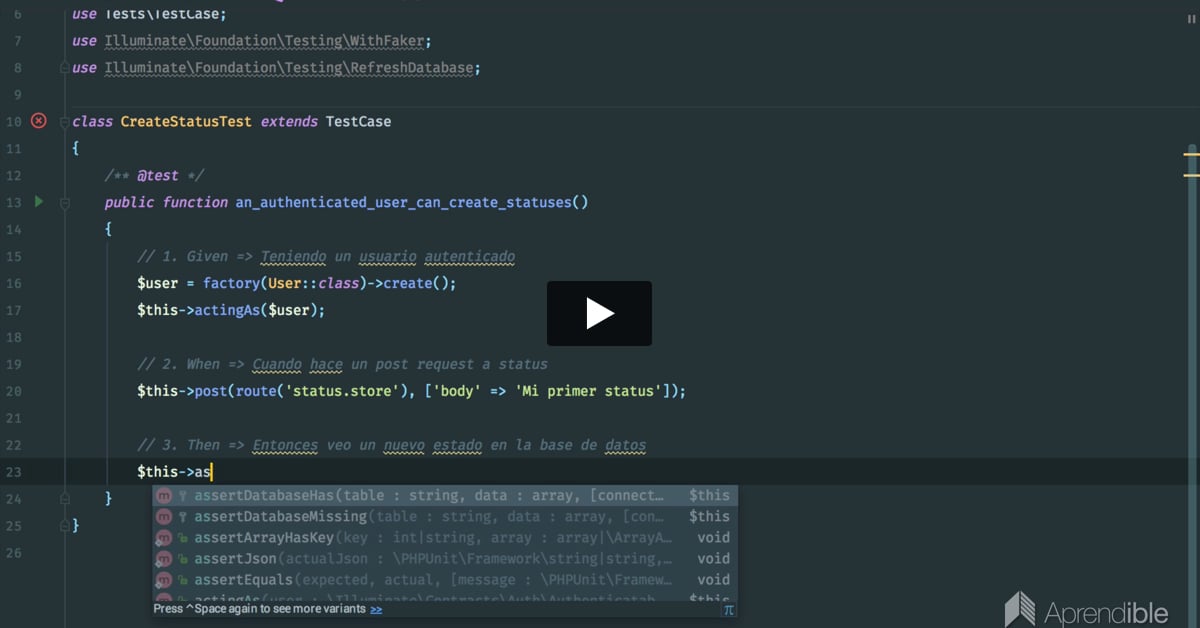Select the assertDatabaseMissing completion suggestion
Screen dimensions: 1200x628
point(445,517)
